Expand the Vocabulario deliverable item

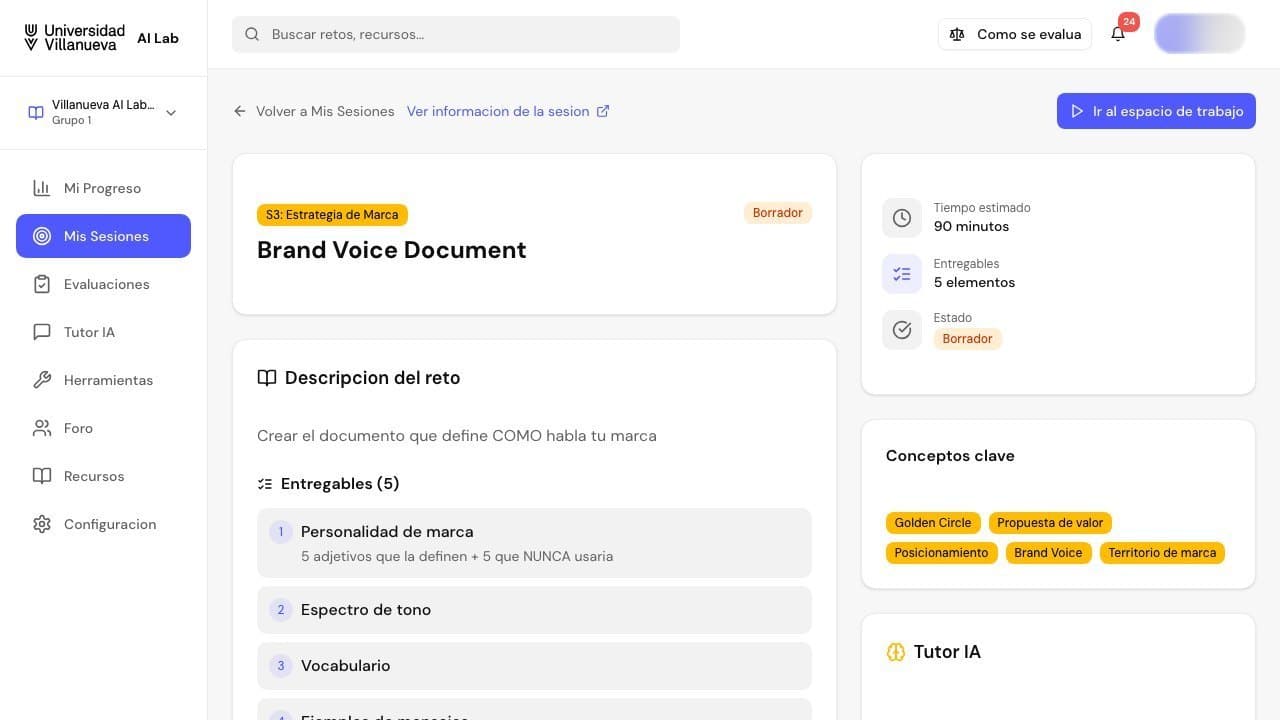[x=534, y=666]
